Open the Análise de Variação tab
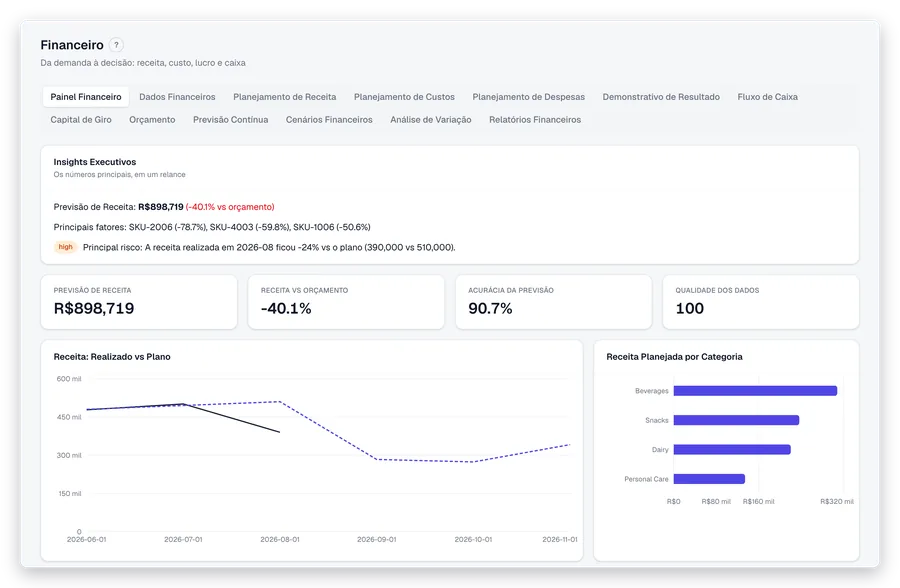The height and width of the screenshot is (588, 900). [430, 119]
